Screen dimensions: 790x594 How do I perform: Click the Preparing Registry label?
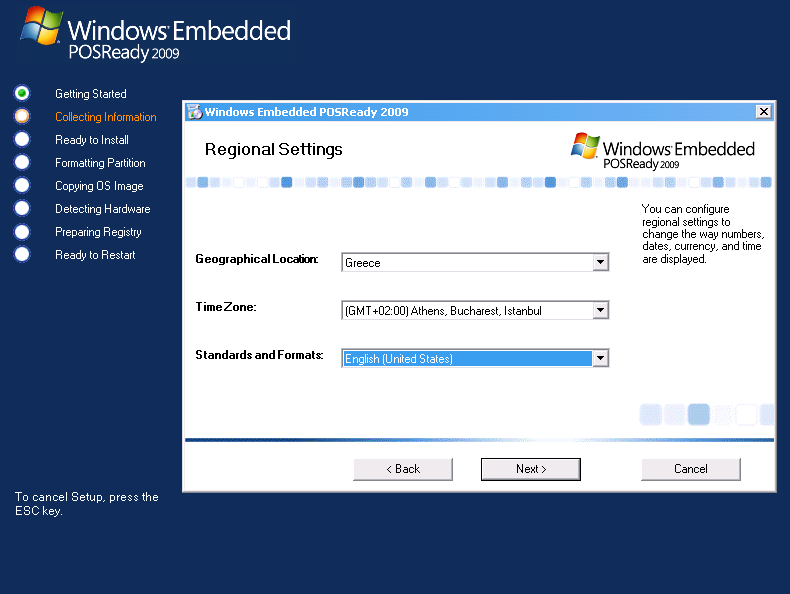[x=98, y=232]
